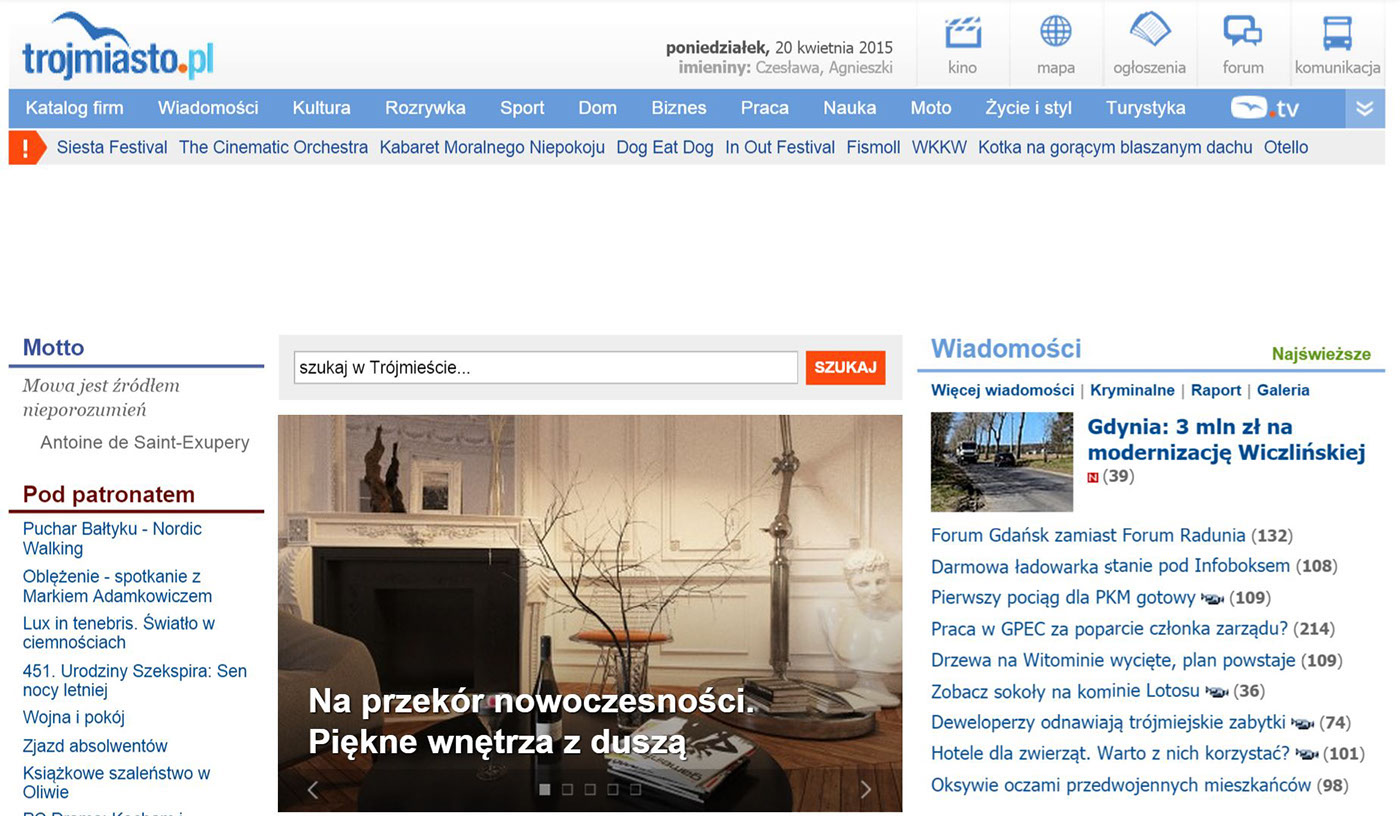Screen dimensions: 1400x816
Task: Open the ogłoszenia classifieds icon
Action: [1149, 30]
